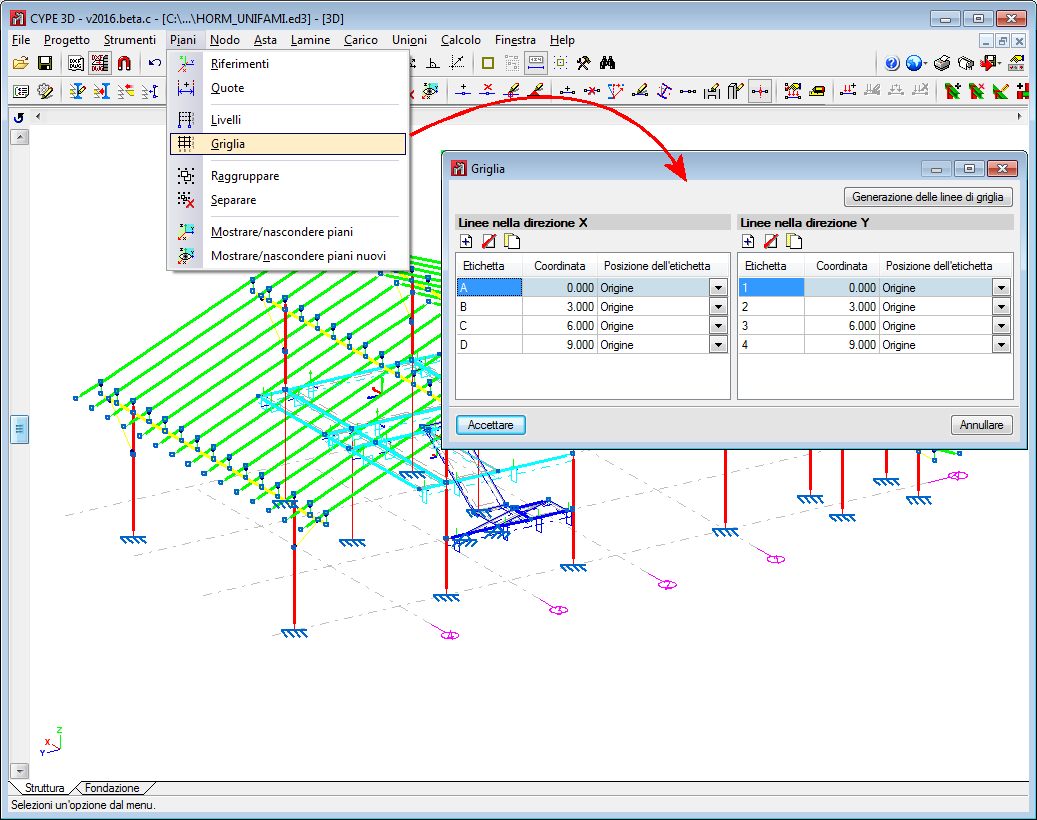Add new line in Y direction list
This screenshot has width=1037, height=820.
(x=748, y=241)
